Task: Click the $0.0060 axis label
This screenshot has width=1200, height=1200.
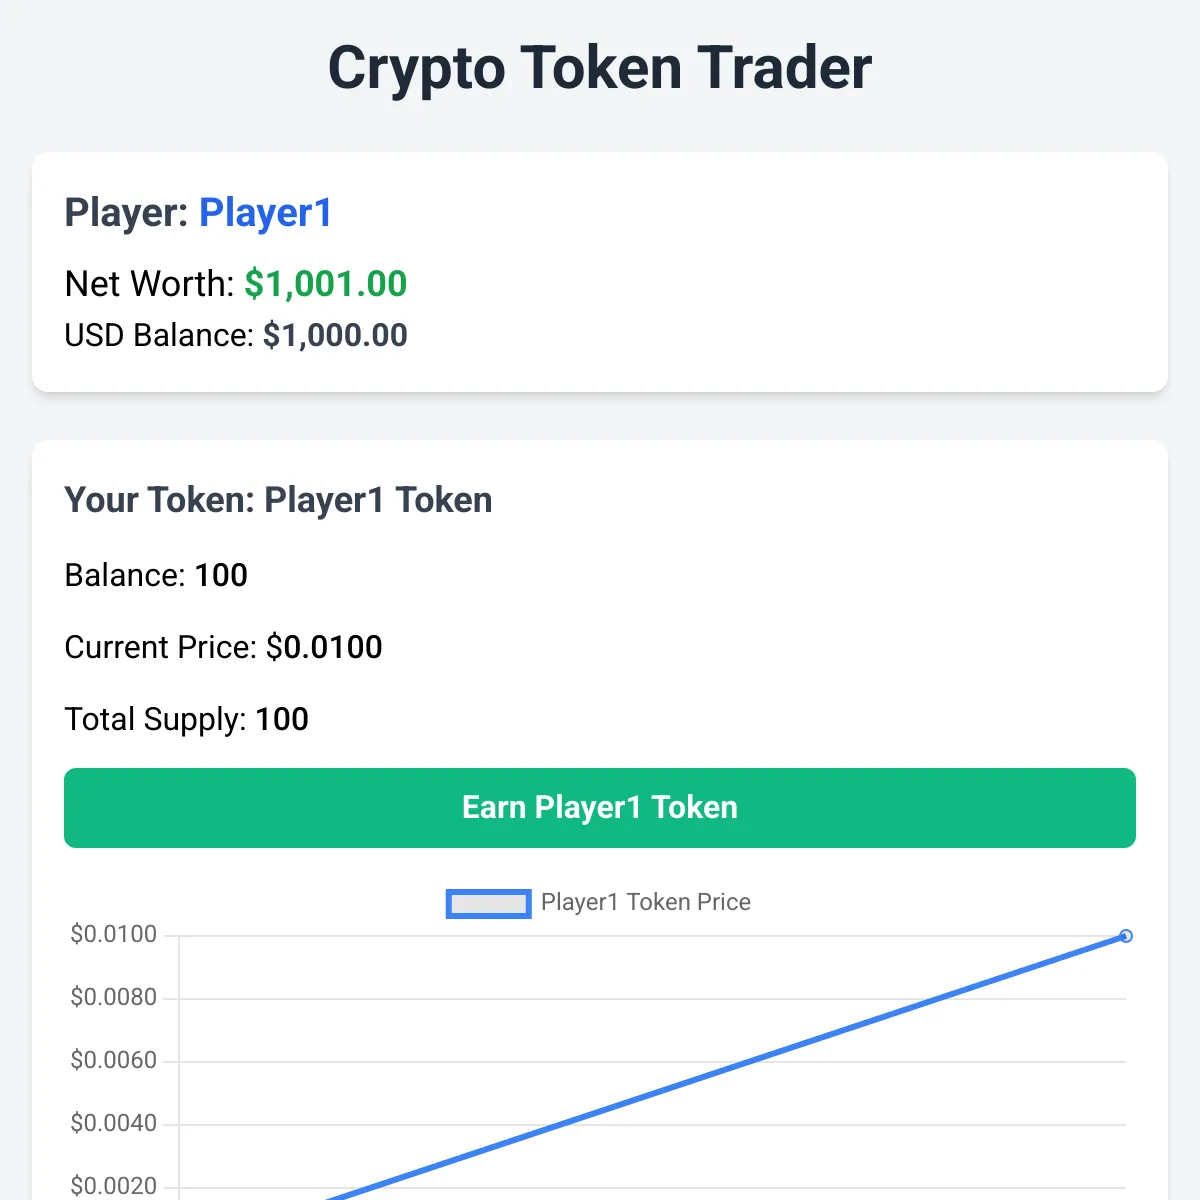Action: 114,1060
